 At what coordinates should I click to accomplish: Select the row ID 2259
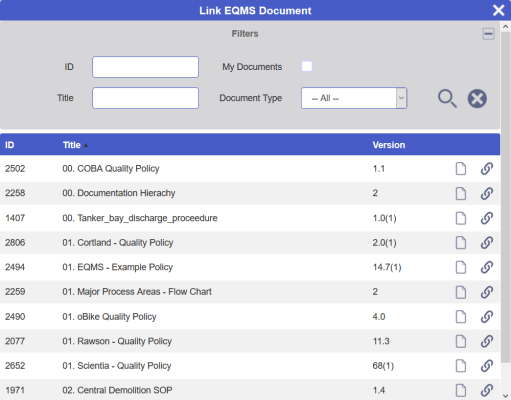[15, 292]
